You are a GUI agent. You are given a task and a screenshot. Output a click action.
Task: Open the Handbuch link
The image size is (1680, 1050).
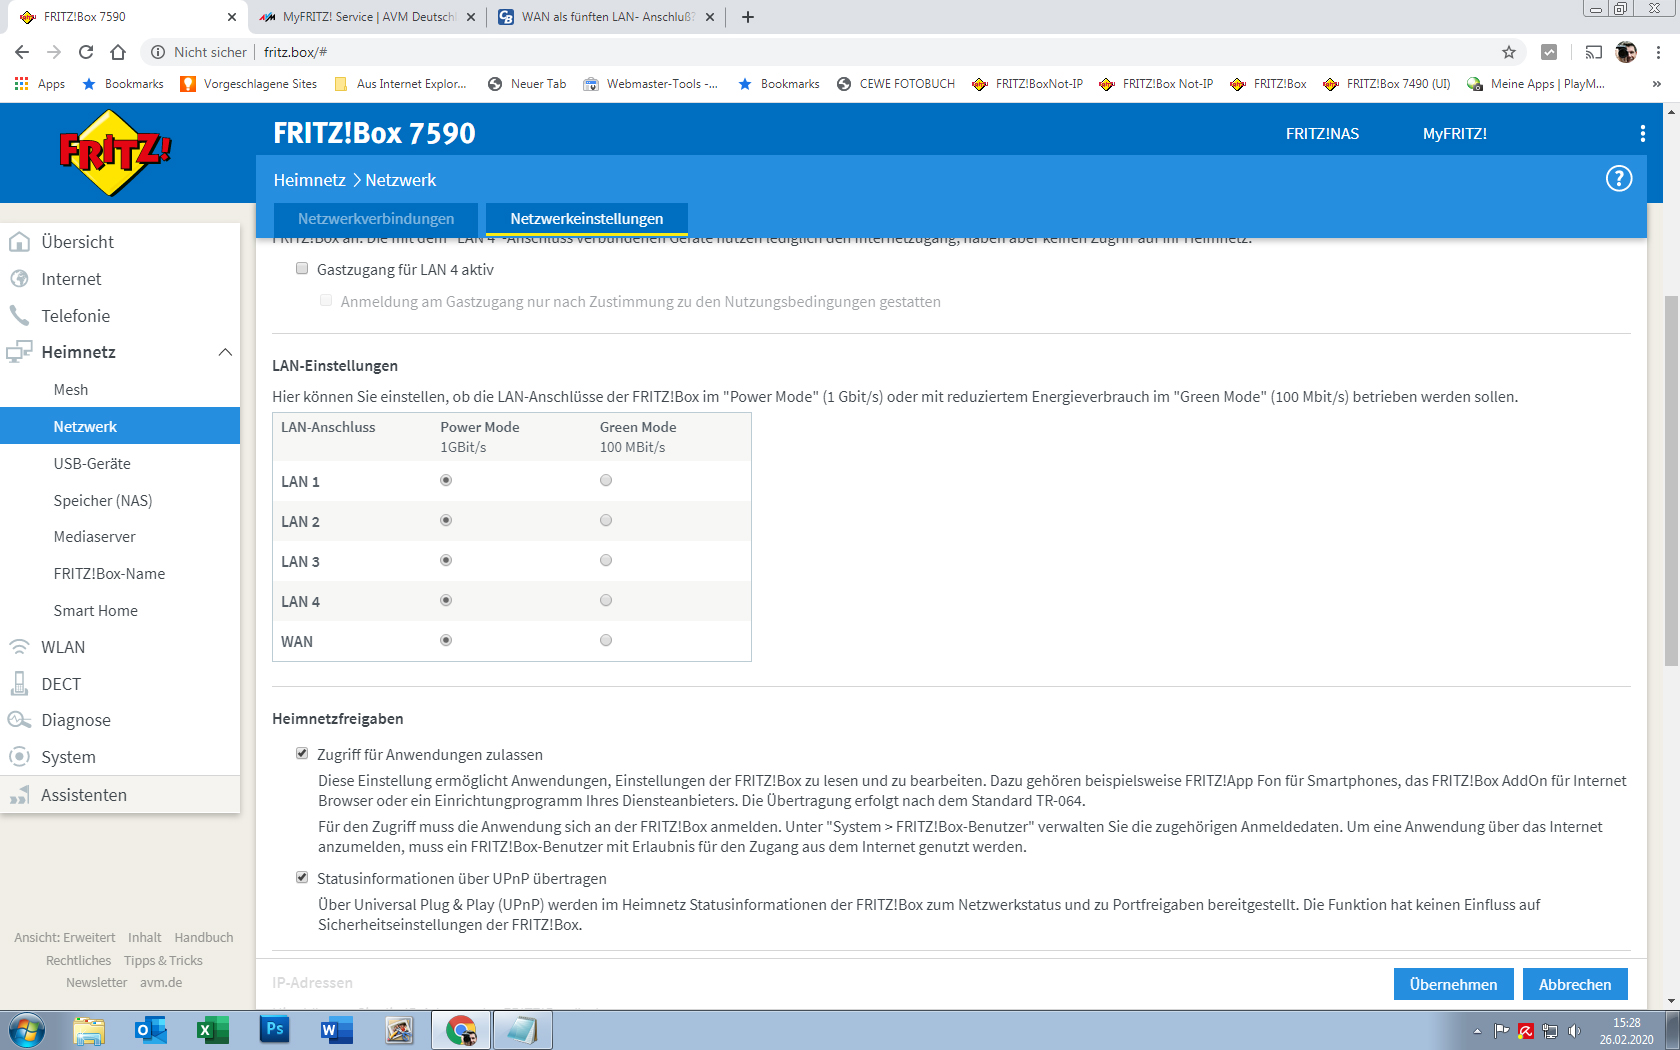point(204,937)
